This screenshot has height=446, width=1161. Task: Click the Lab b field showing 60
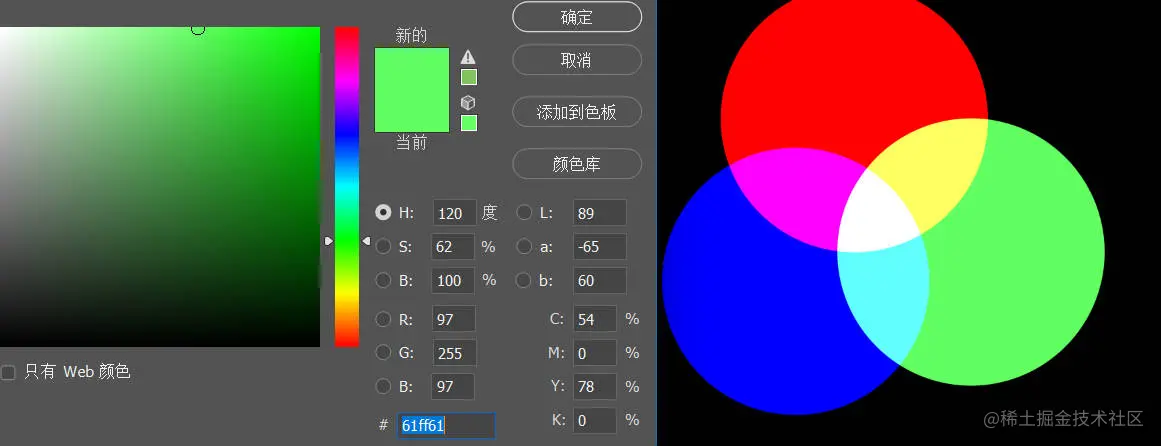pyautogui.click(x=600, y=281)
